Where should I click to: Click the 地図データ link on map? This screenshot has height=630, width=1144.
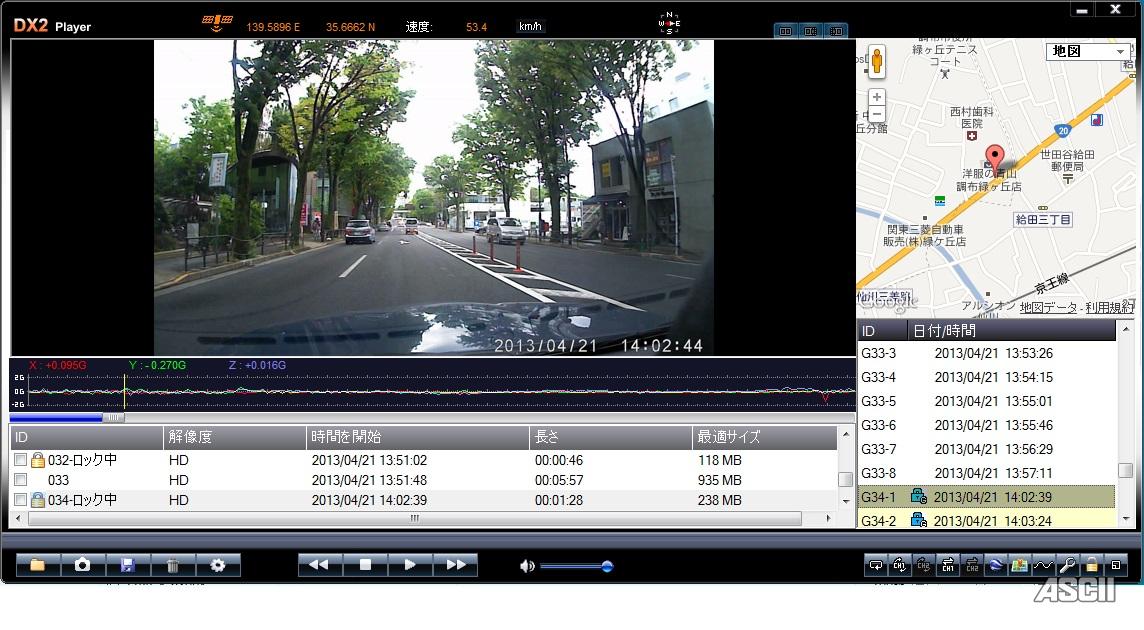[1048, 308]
